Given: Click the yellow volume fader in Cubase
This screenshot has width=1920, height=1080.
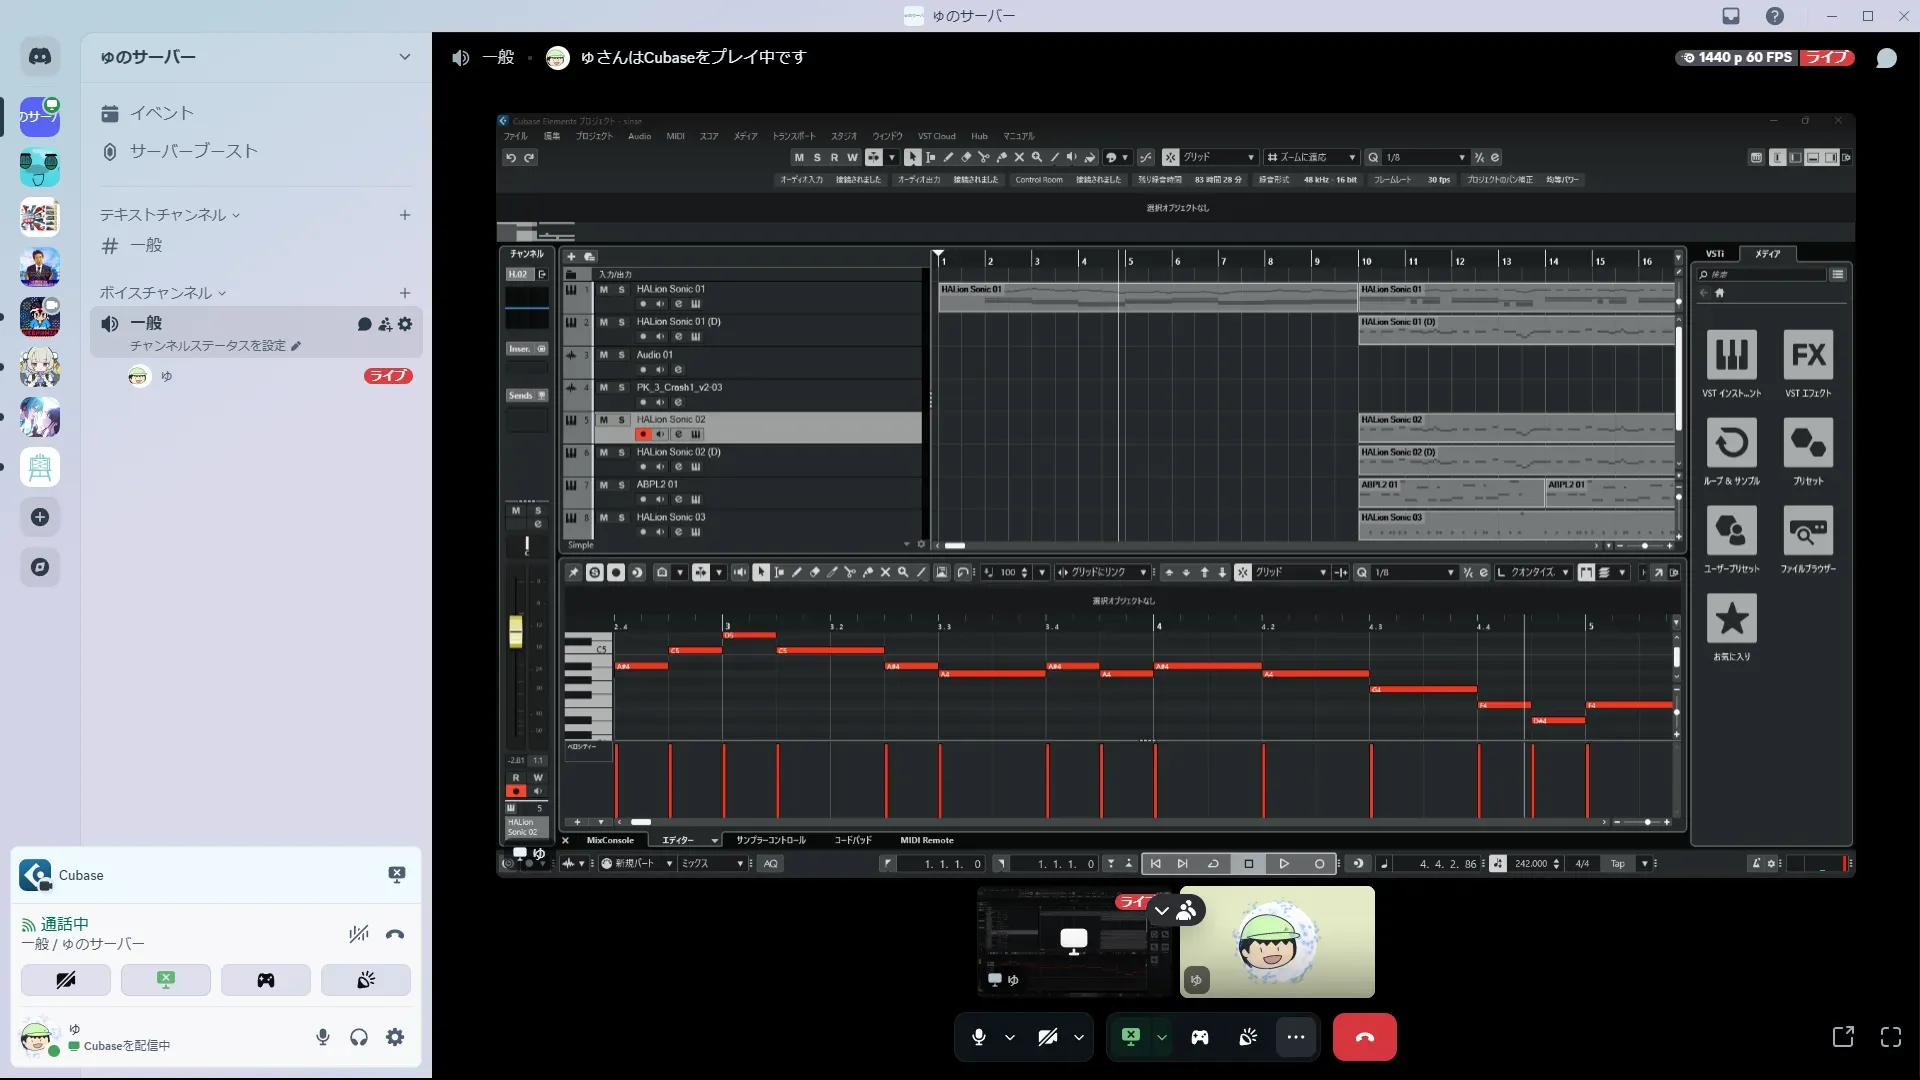Looking at the screenshot, I should point(516,631).
